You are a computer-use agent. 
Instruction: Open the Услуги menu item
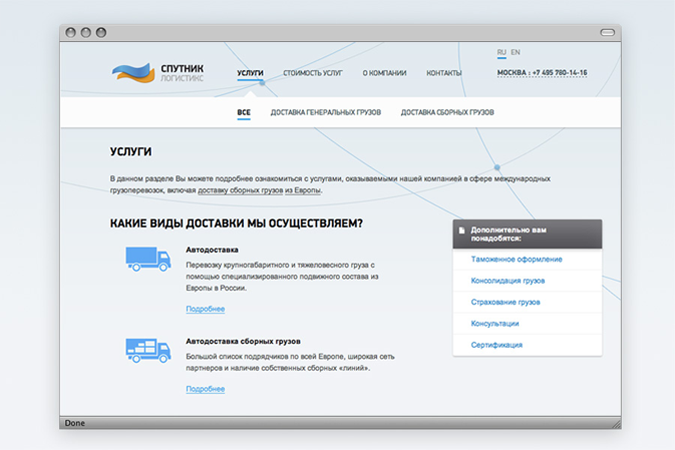[250, 73]
